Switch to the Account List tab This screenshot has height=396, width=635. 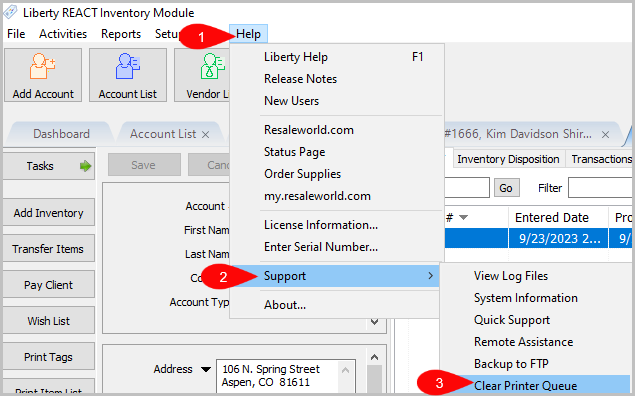[x=163, y=134]
